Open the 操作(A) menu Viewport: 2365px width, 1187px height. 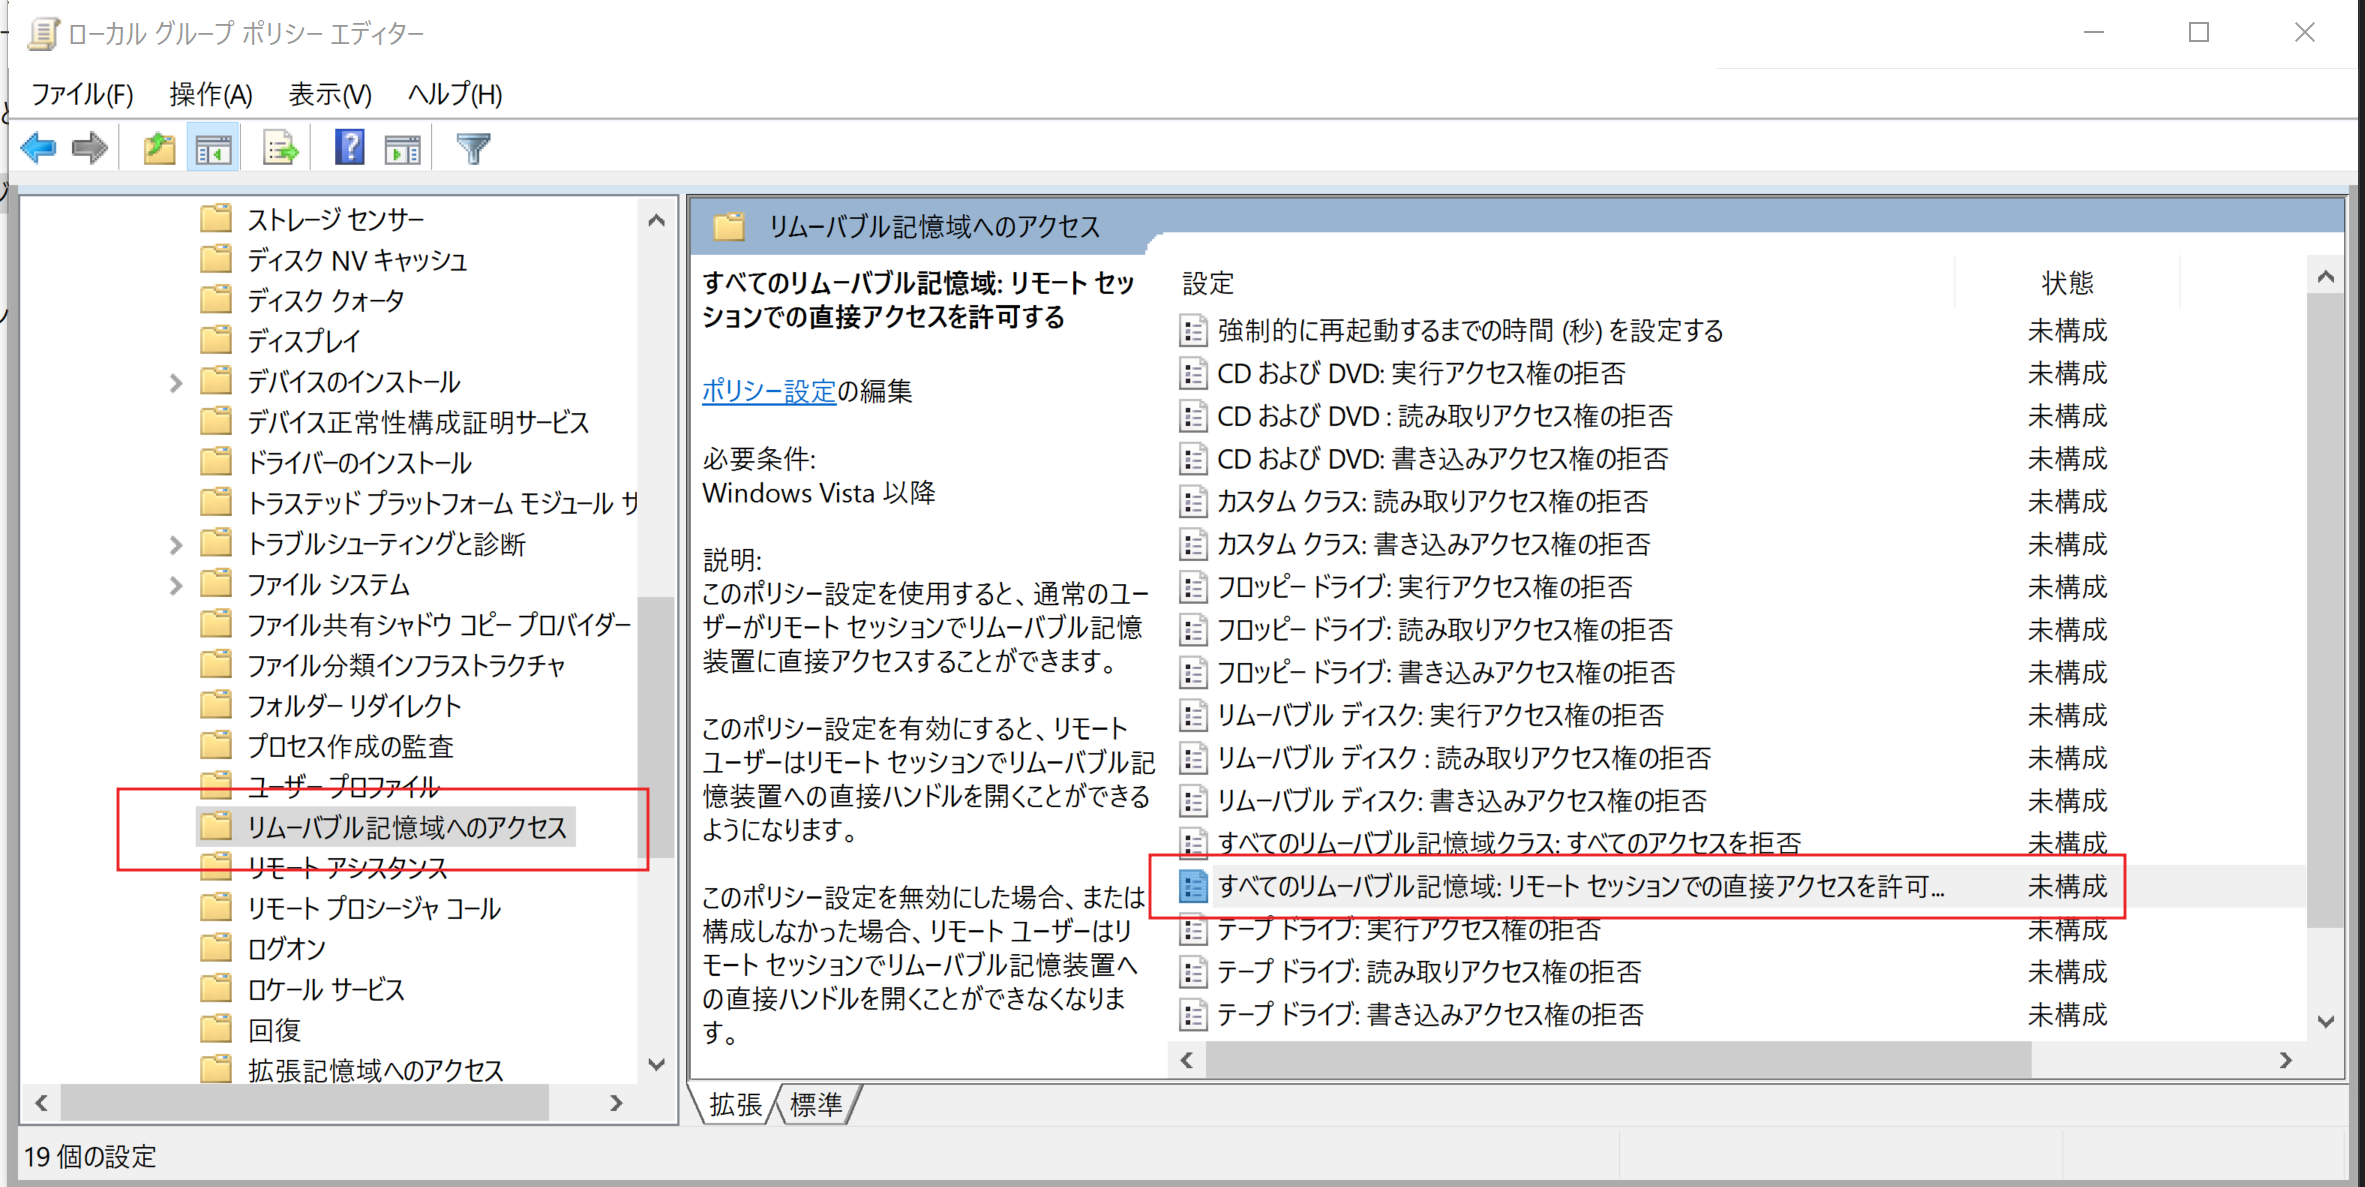[210, 94]
